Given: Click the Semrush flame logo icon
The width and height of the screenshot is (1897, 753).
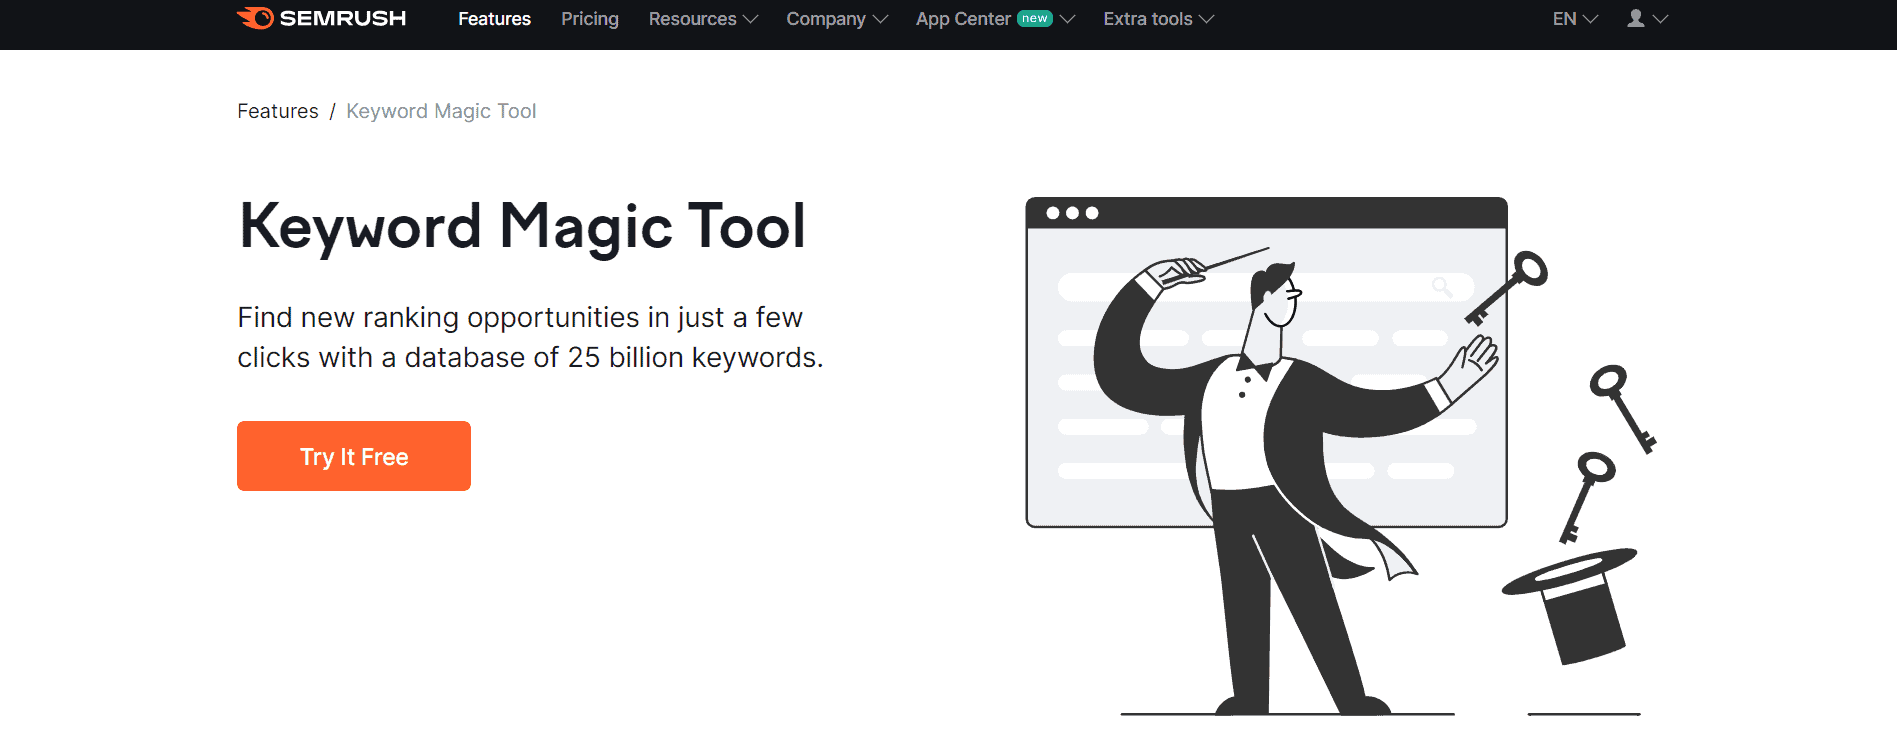Looking at the screenshot, I should tap(255, 18).
